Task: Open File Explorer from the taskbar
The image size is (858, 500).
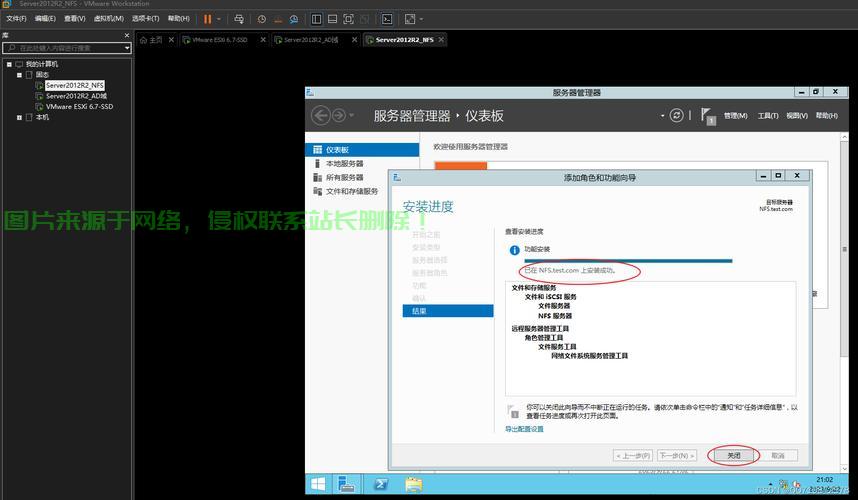Action: point(414,484)
